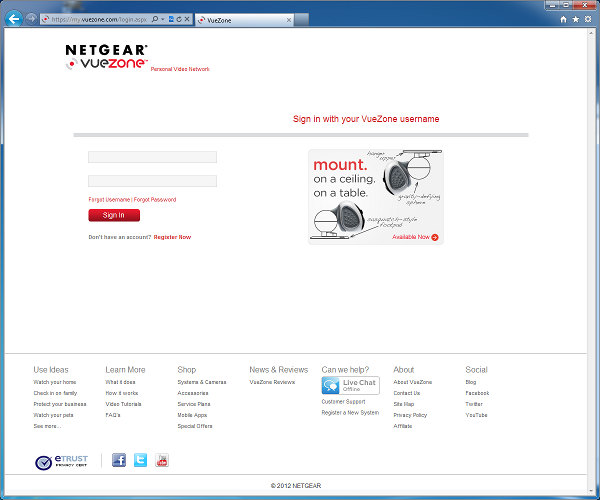Open browser tools gear icon

click(588, 19)
